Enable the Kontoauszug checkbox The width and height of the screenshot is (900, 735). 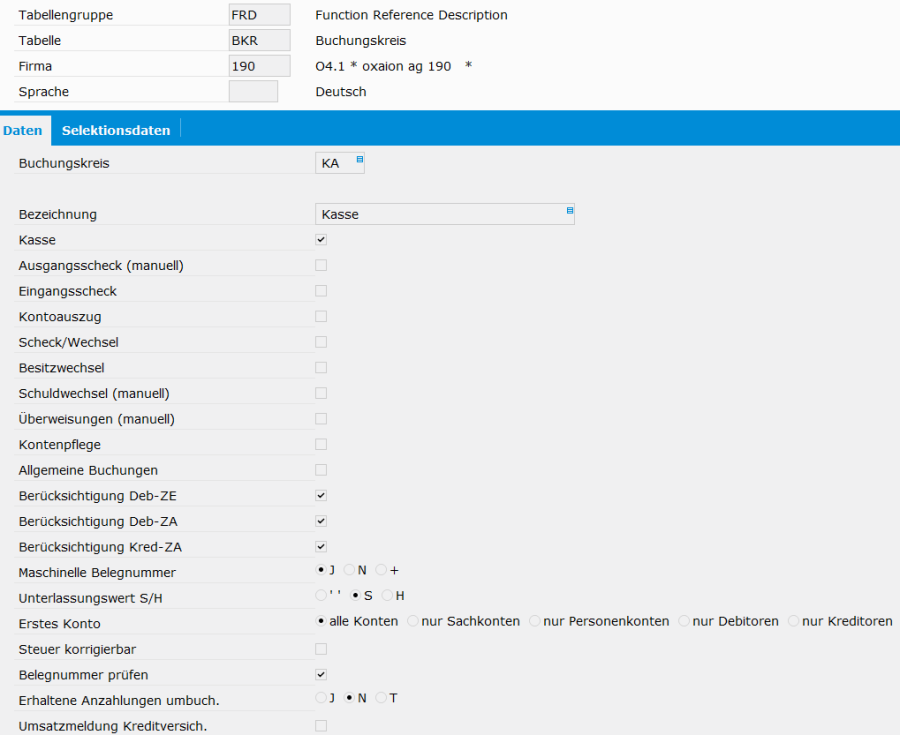point(321,316)
